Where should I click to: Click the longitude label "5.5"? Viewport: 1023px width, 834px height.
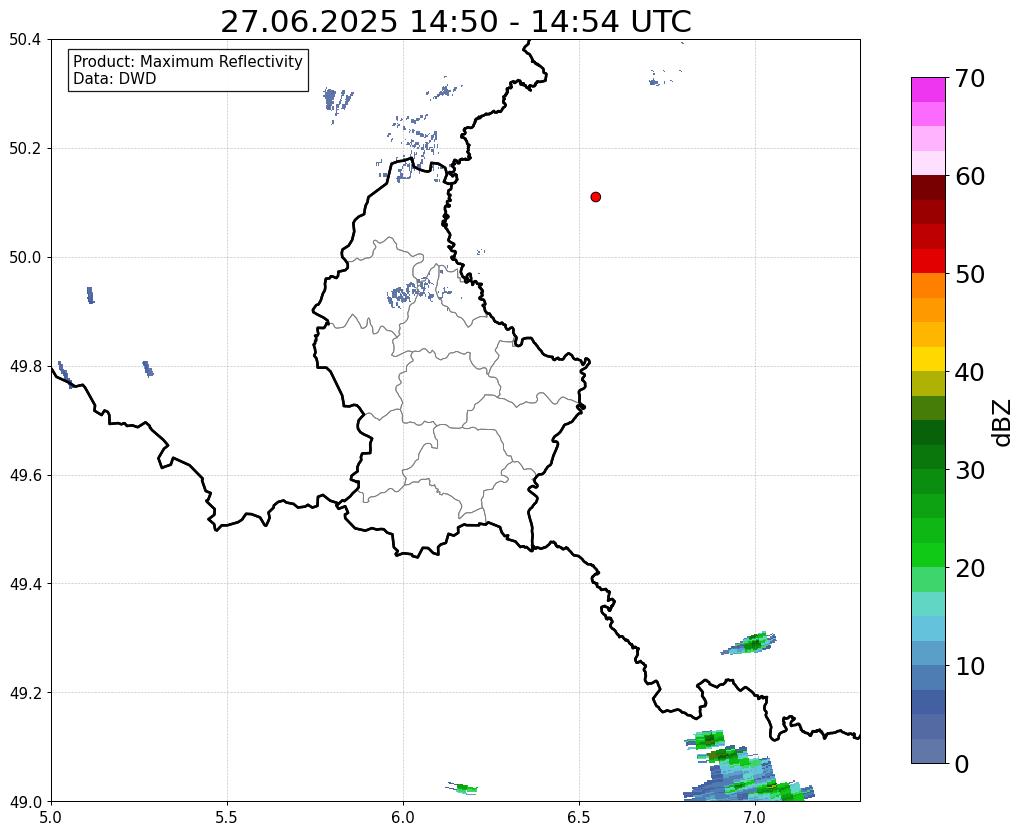[x=227, y=817]
